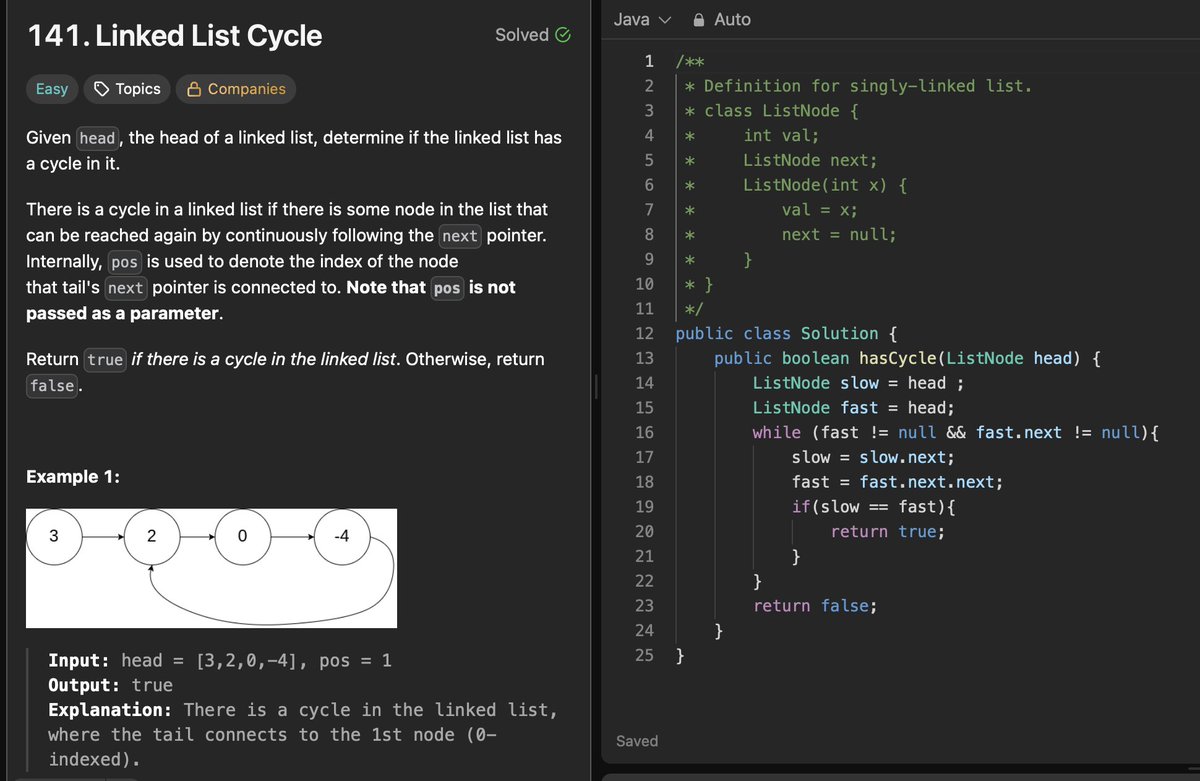Open the Java language dropdown

coord(642,20)
